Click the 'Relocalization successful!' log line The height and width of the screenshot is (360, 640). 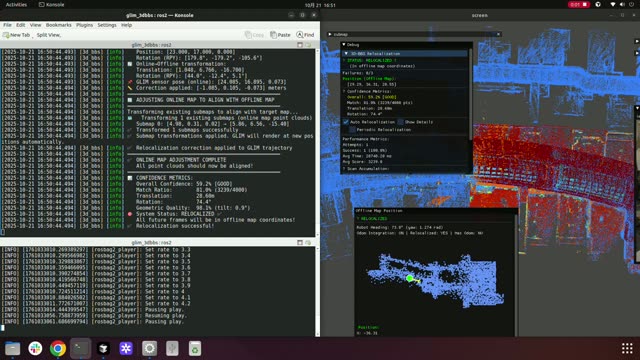coord(175,226)
